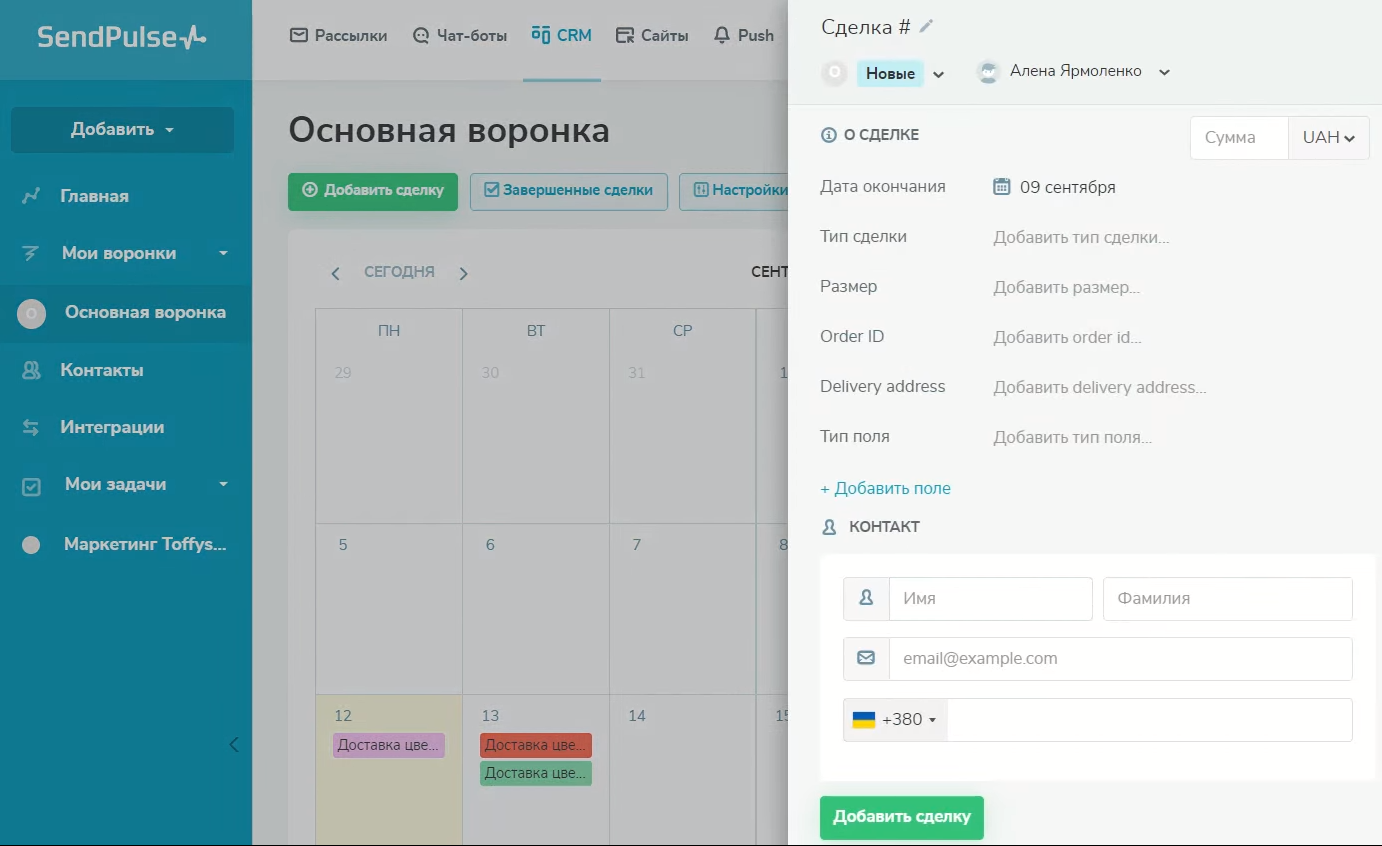Viewport: 1382px width, 846px height.
Task: Open the red Доставка цве... deal on day 13
Action: coord(536,745)
